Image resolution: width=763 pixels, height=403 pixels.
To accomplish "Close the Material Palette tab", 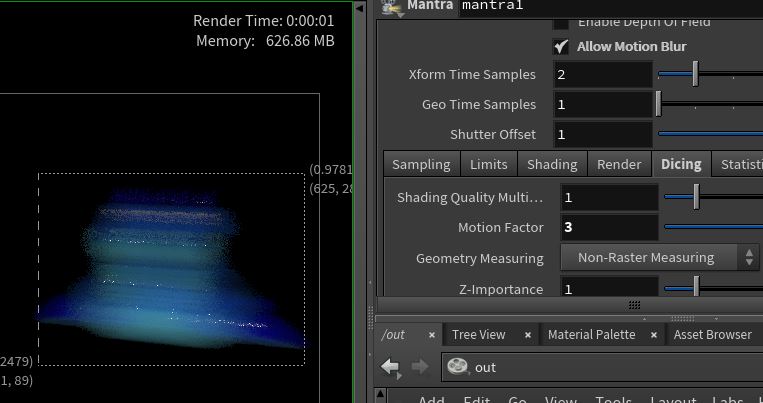I will coord(654,335).
